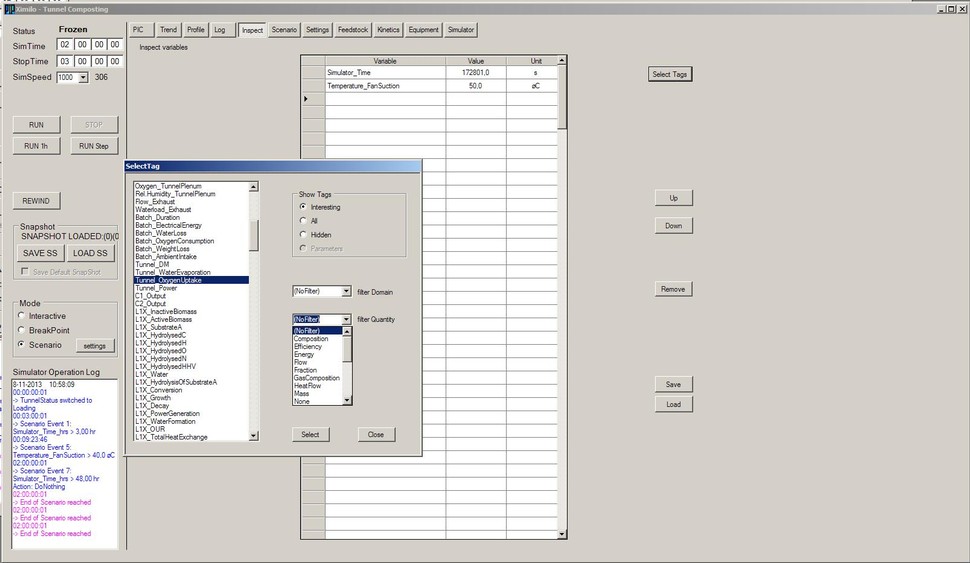970x563 pixels.
Task: Choose Energy in filter Quantity list
Action: 303,355
